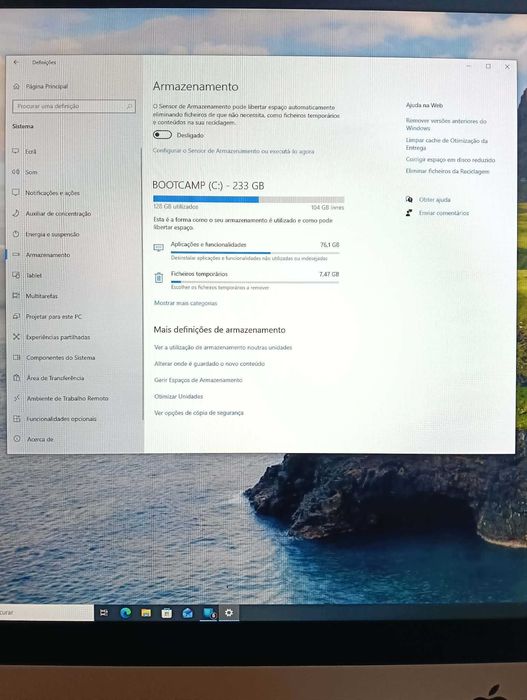
Task: Select the Armazenamento drive icon in sidebar
Action: point(17,254)
